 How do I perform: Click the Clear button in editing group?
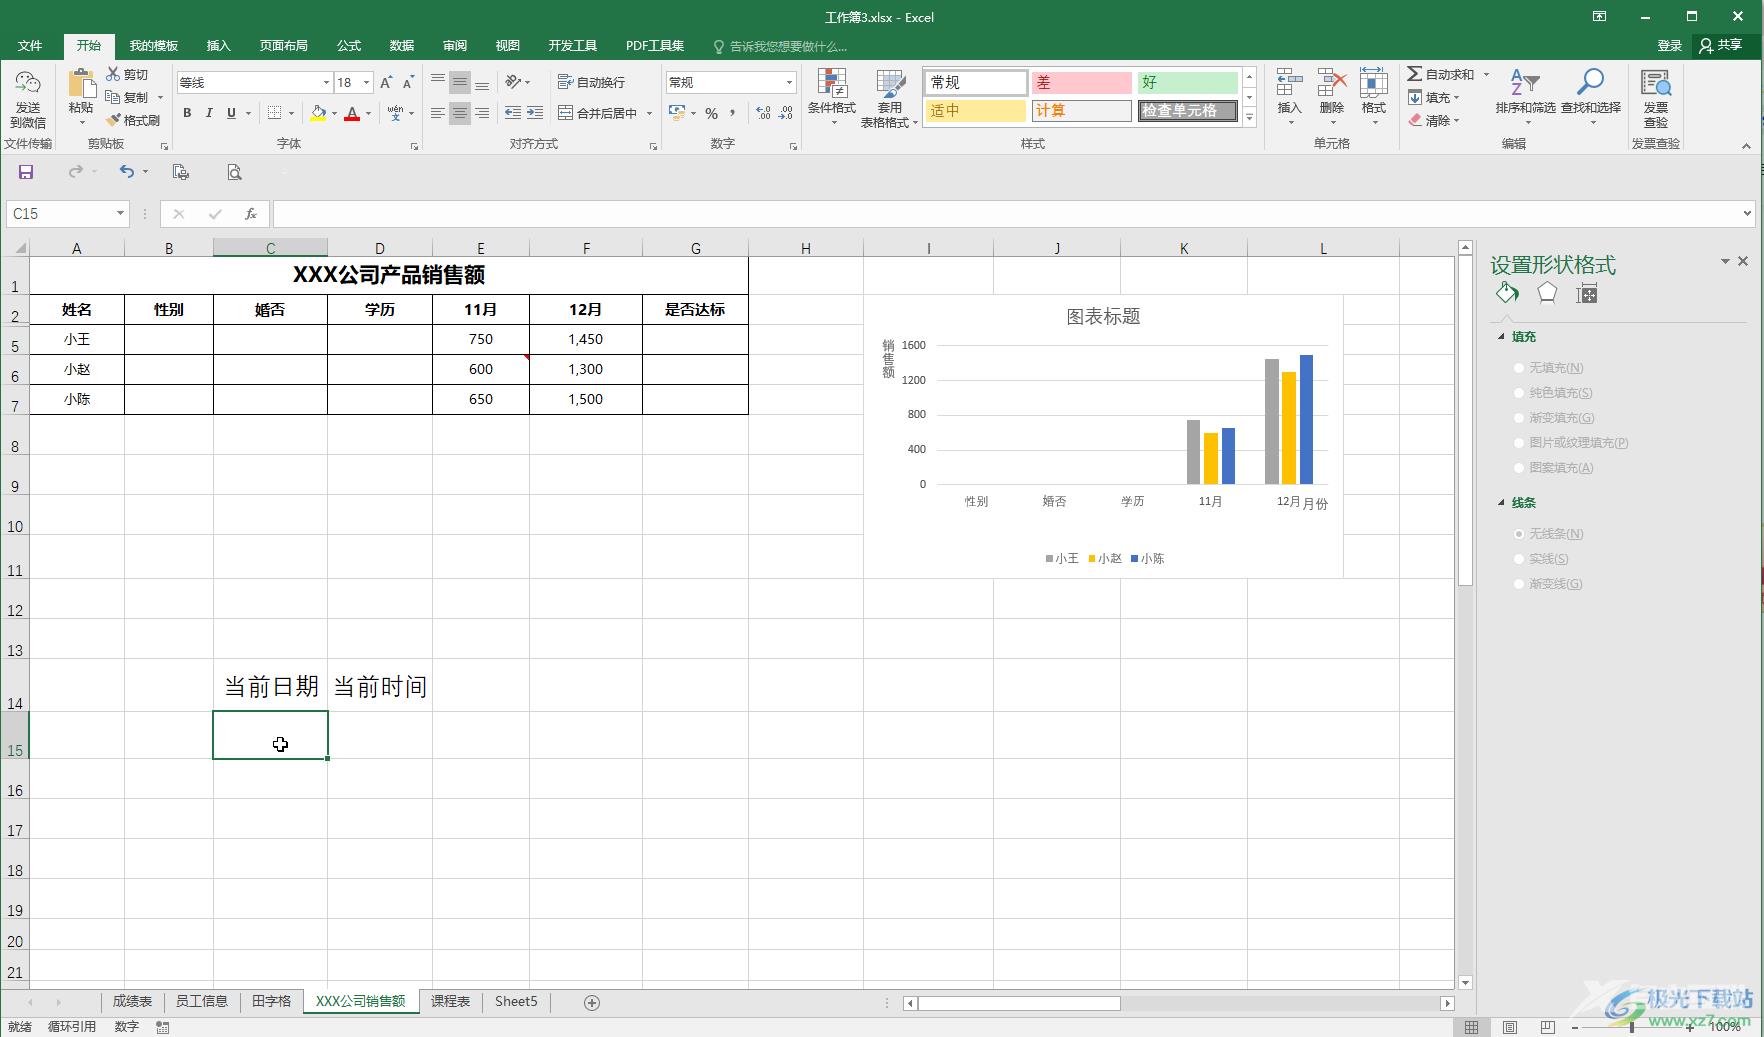coord(1434,120)
